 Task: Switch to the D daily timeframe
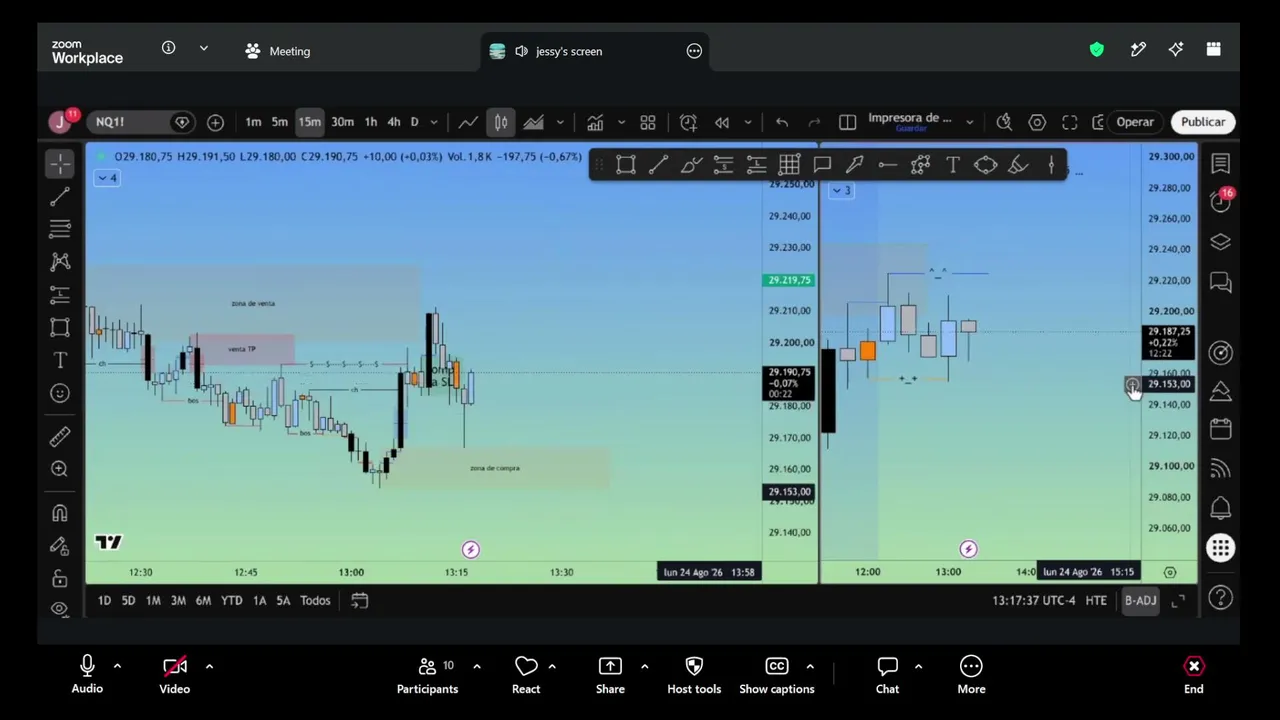pos(414,122)
